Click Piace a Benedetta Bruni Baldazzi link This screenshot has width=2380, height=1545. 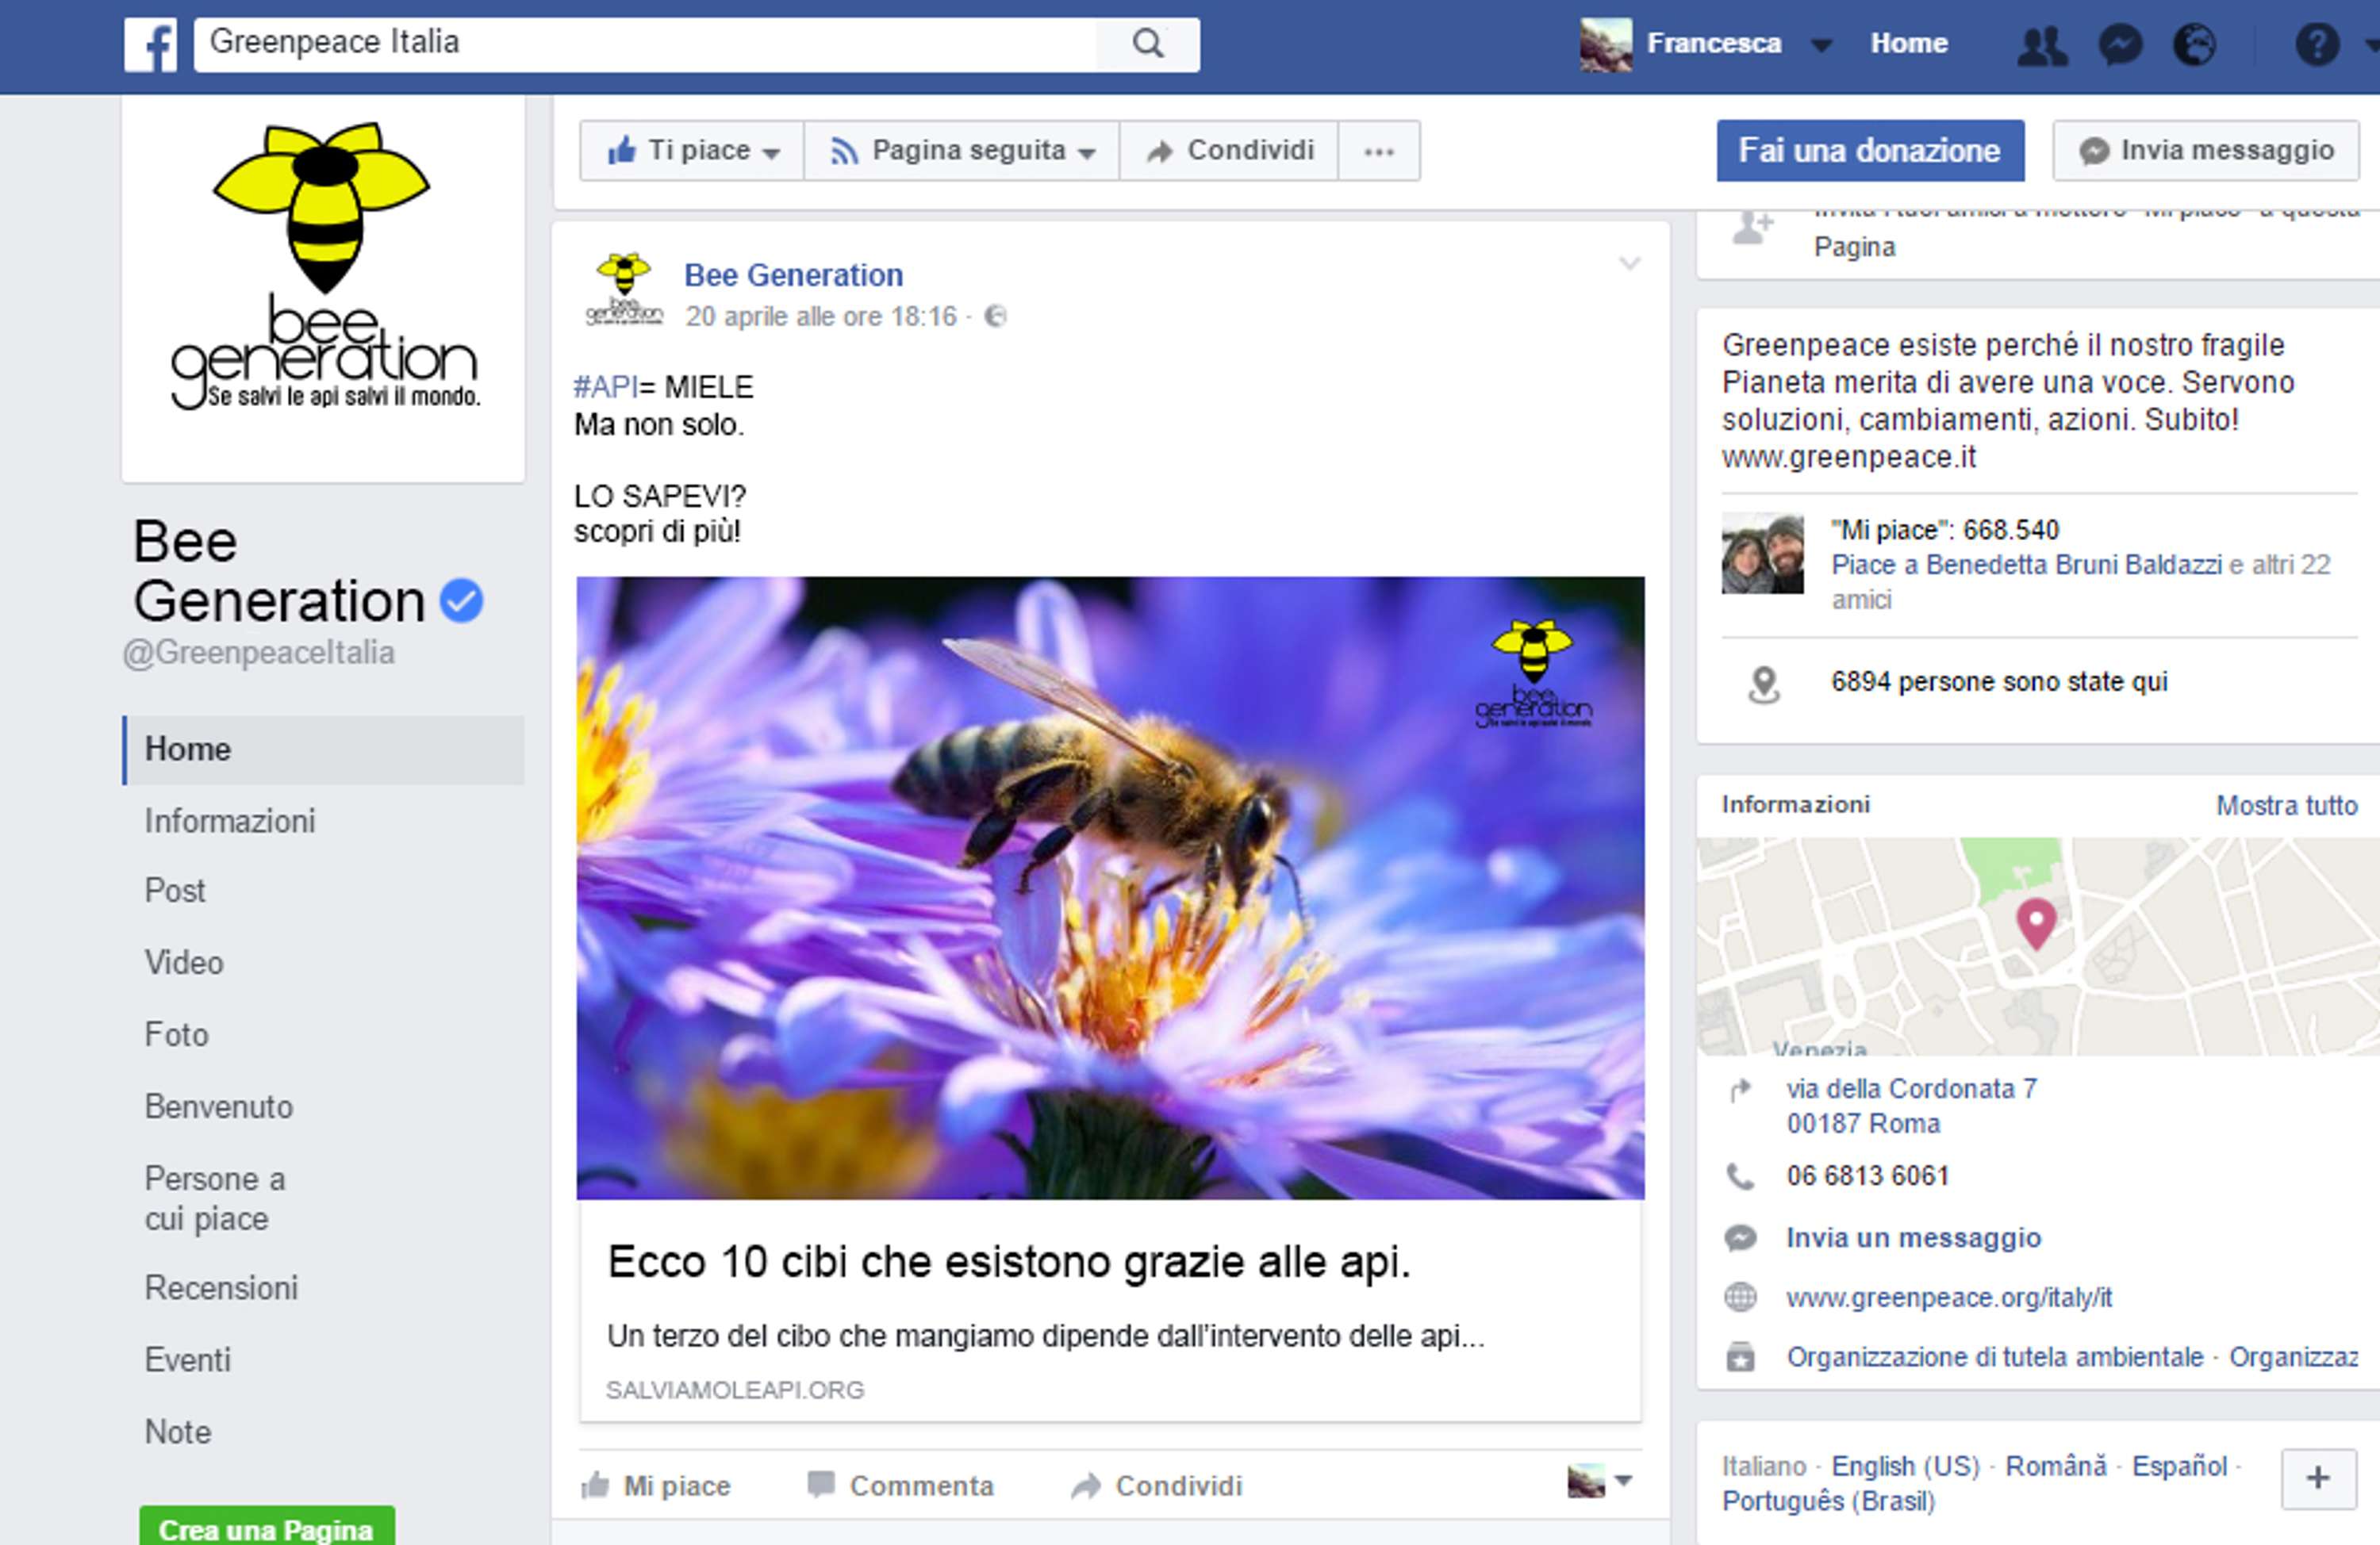[2026, 565]
